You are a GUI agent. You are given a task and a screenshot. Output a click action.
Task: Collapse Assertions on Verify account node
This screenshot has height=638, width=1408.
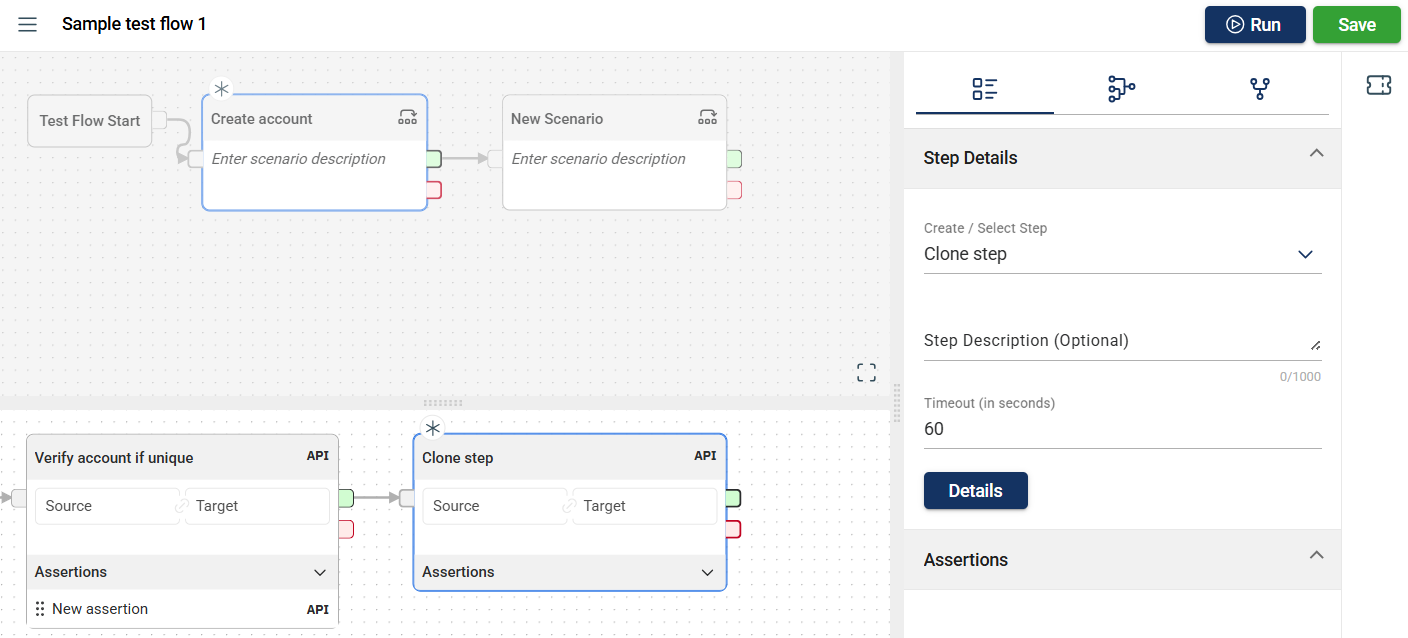tap(320, 573)
